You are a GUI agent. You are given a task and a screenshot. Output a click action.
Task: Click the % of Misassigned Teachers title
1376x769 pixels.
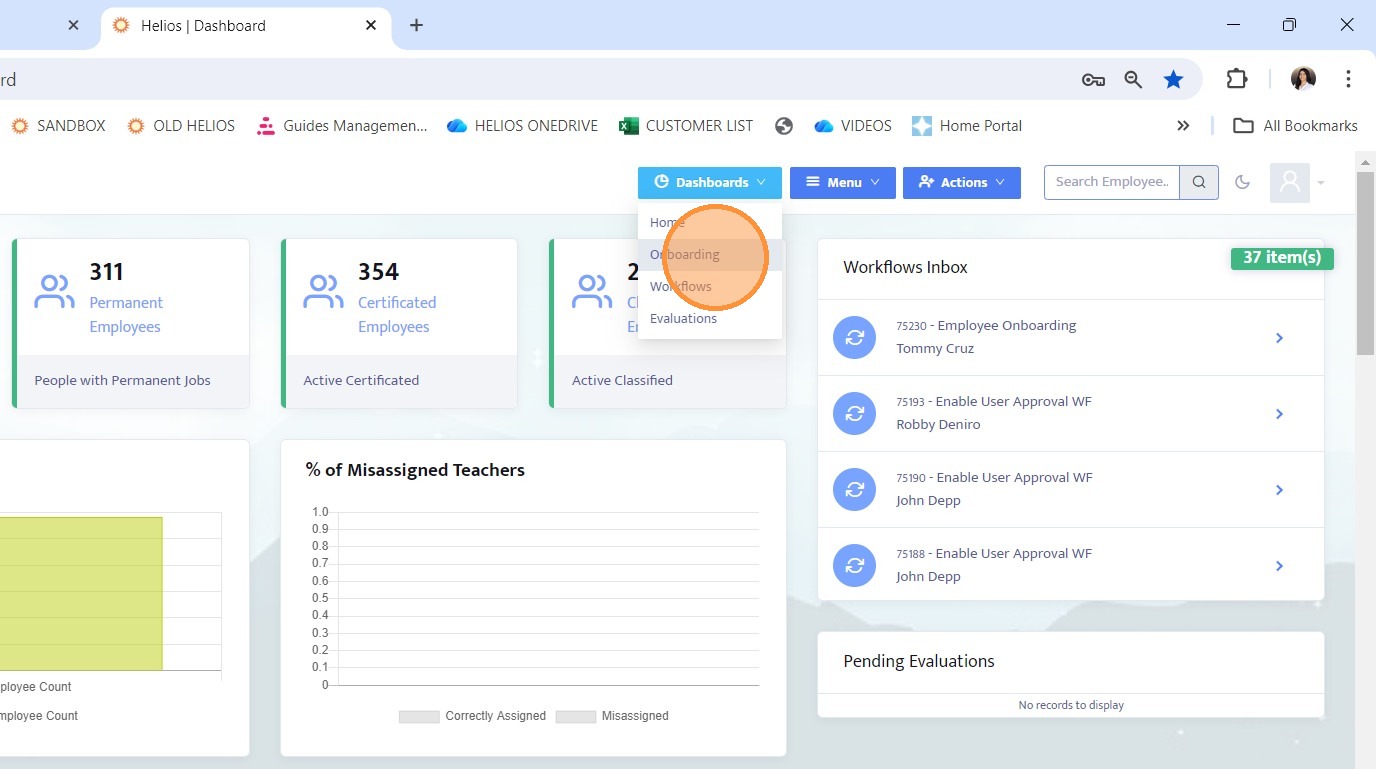(x=415, y=470)
